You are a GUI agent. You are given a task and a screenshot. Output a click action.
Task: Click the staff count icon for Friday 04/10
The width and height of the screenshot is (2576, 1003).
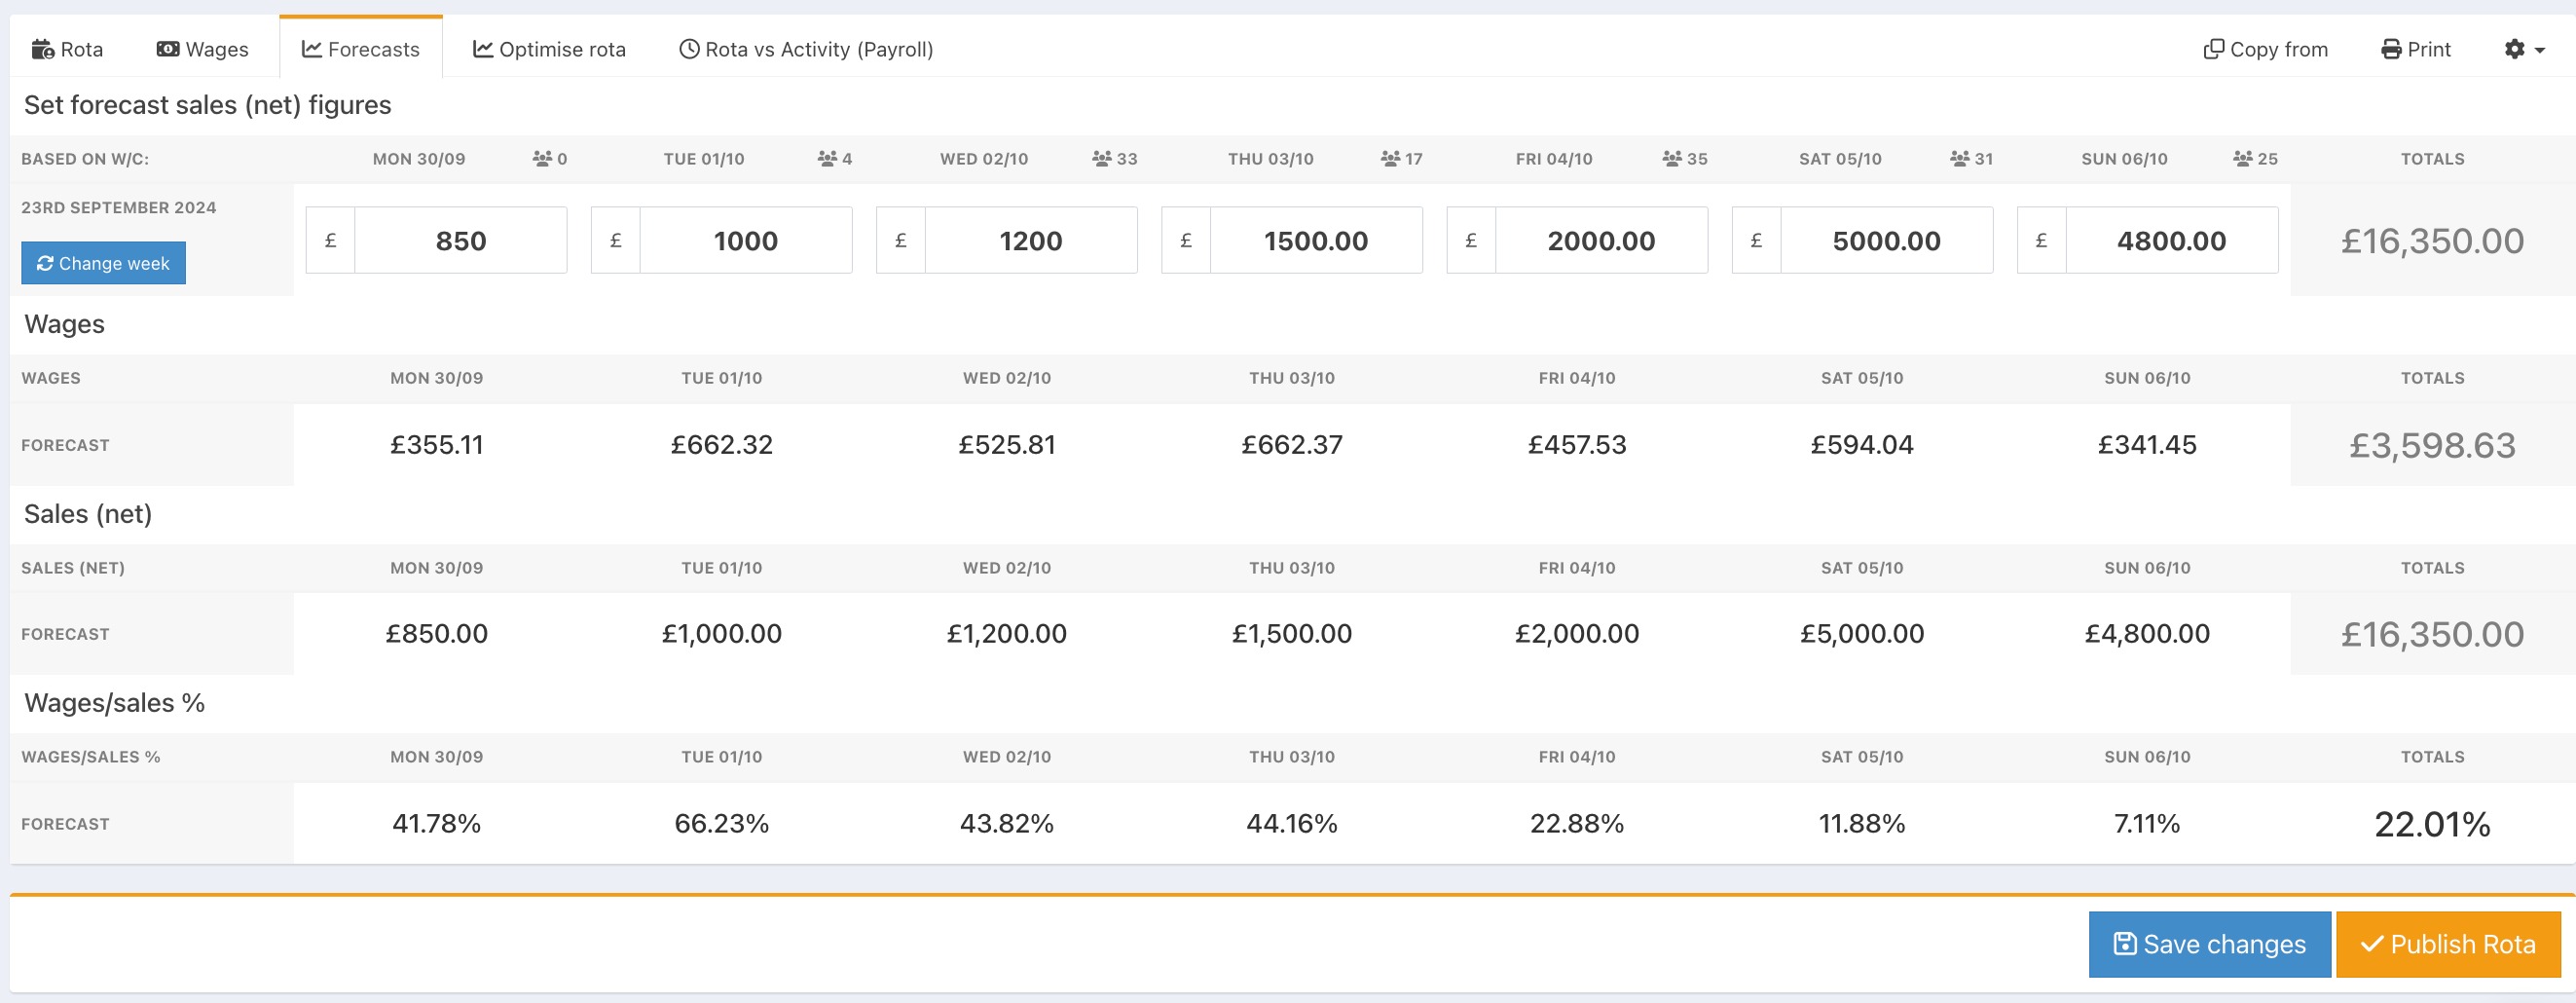pos(1672,159)
